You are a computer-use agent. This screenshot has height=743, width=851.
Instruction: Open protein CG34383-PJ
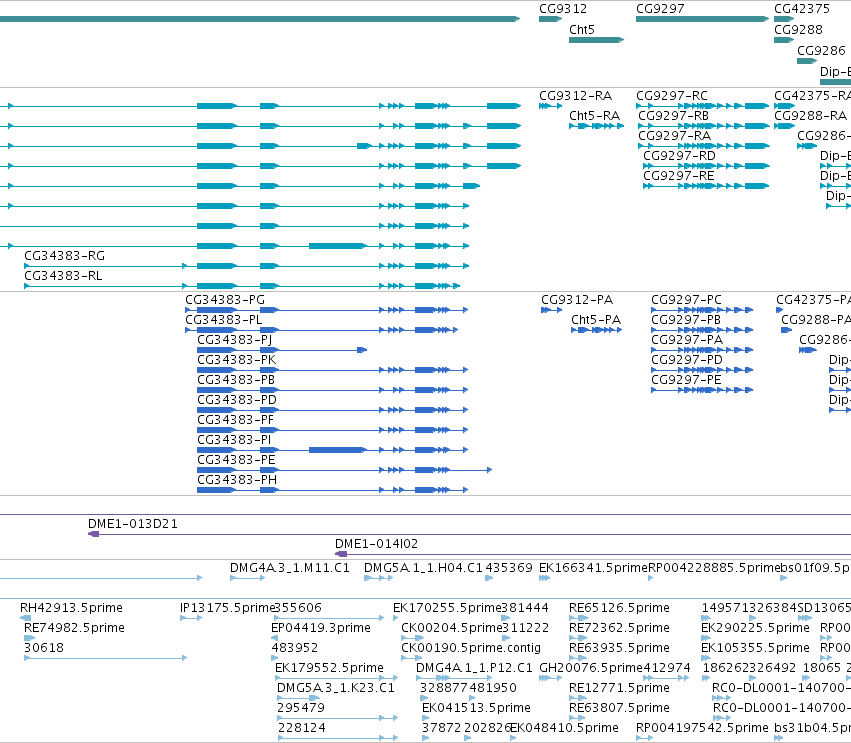[x=282, y=350]
